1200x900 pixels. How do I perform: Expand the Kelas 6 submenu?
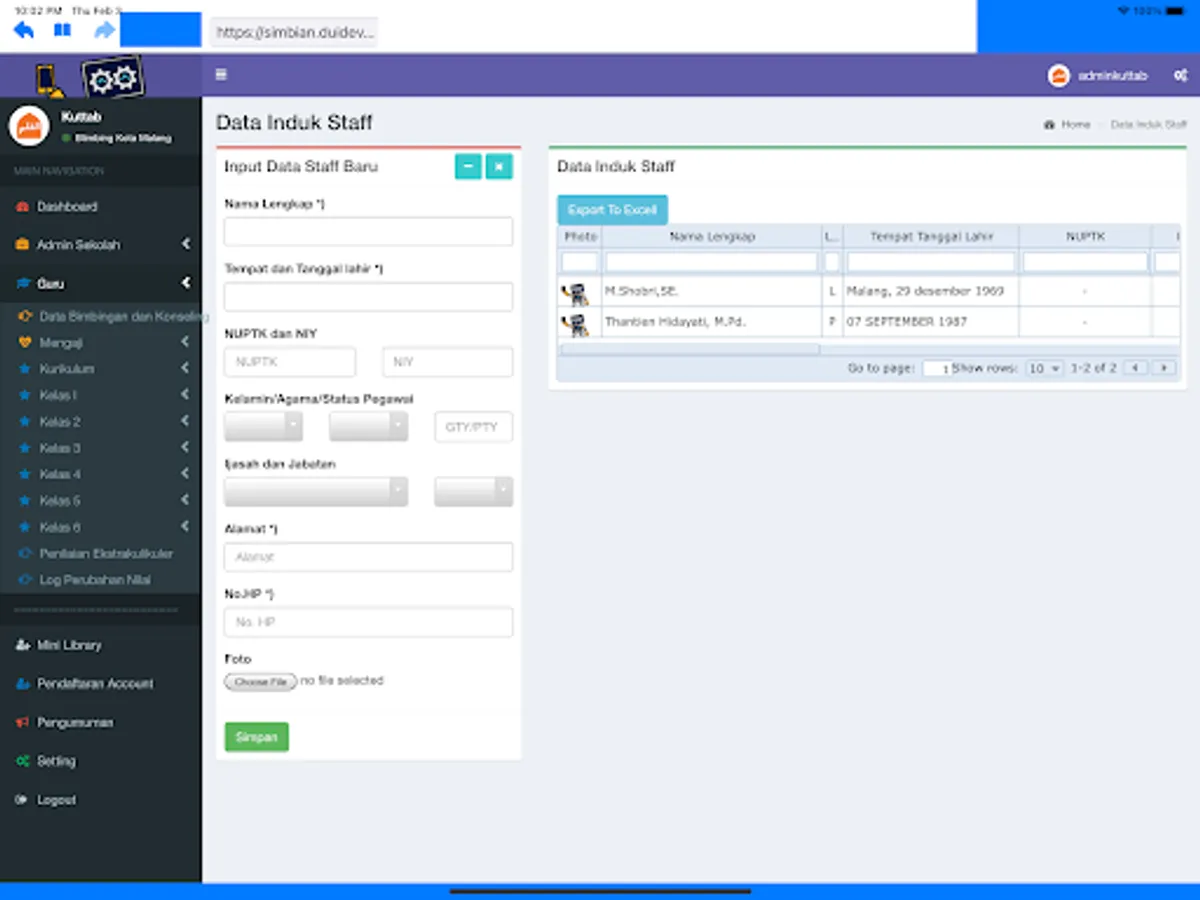pyautogui.click(x=100, y=527)
